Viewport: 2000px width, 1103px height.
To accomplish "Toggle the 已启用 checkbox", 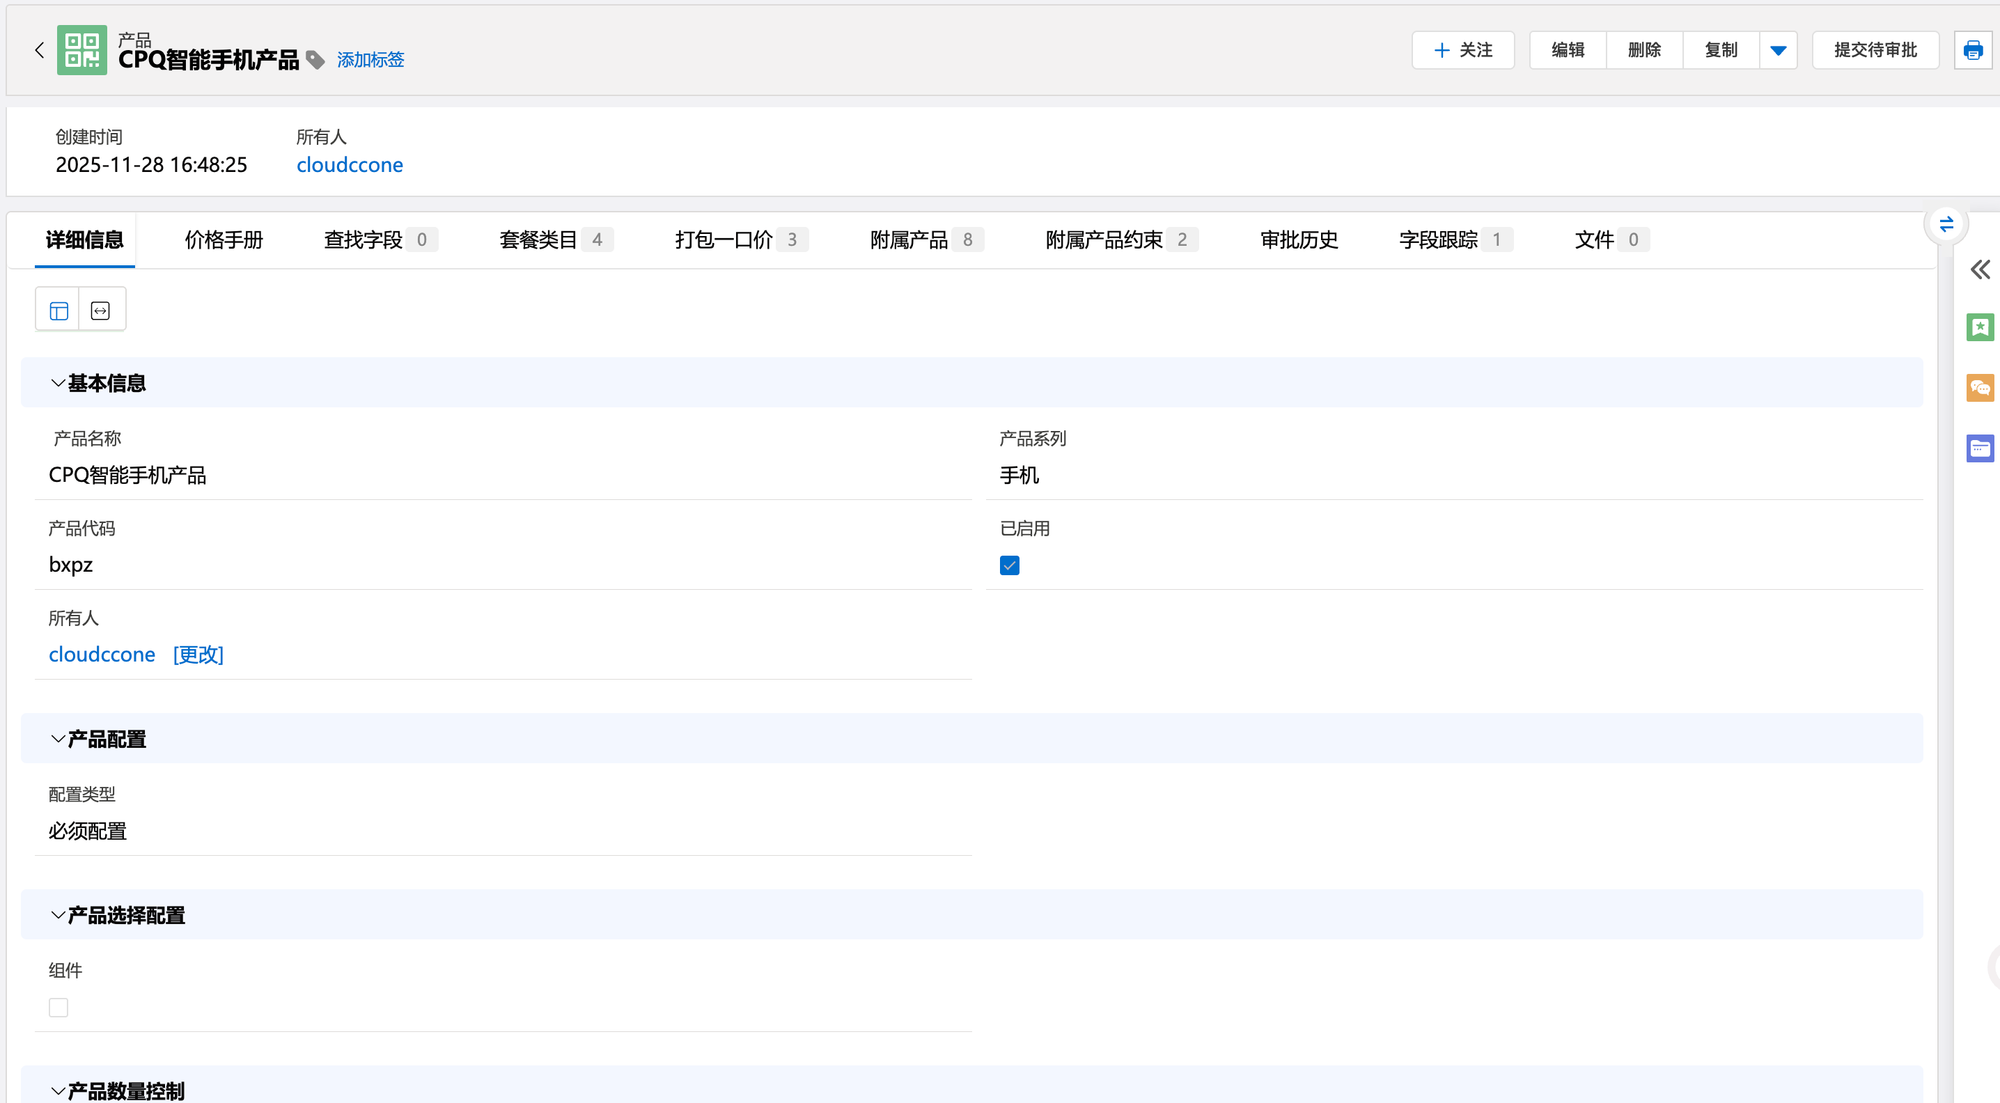I will point(1010,566).
